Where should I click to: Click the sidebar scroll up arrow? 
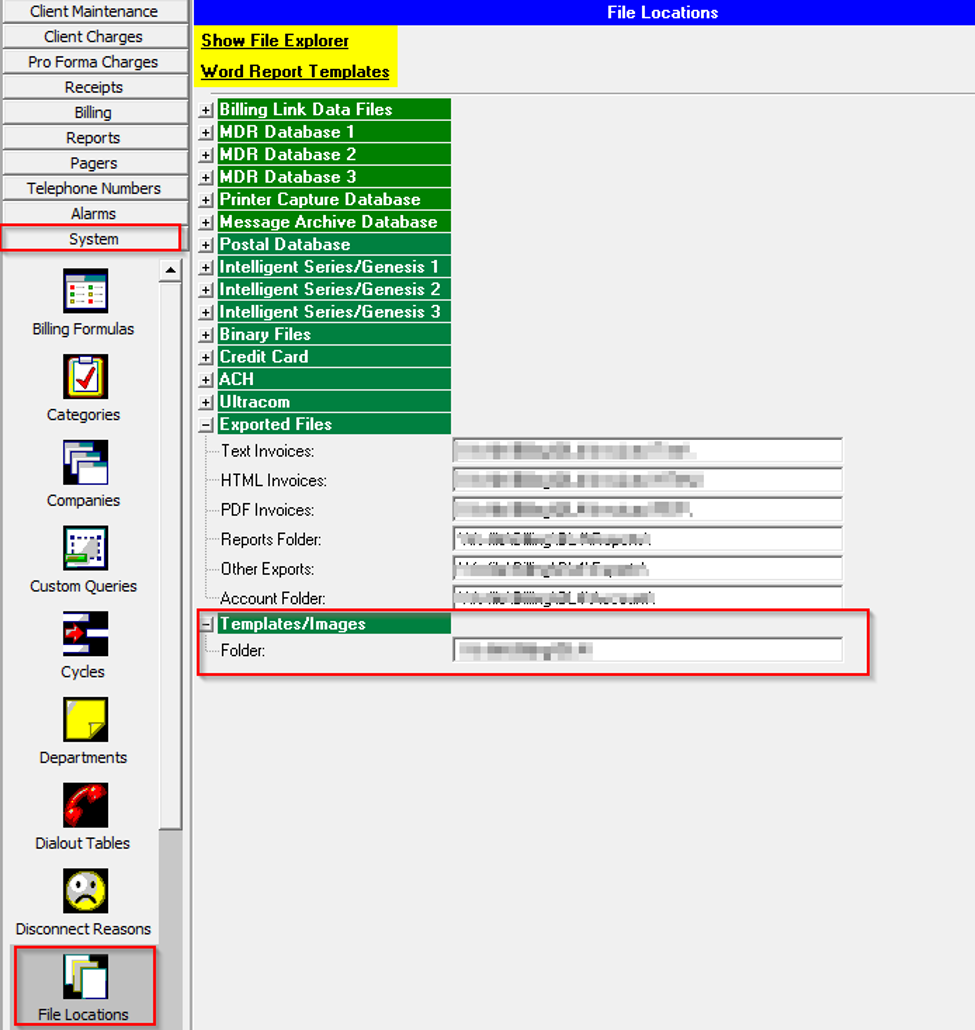tap(170, 270)
